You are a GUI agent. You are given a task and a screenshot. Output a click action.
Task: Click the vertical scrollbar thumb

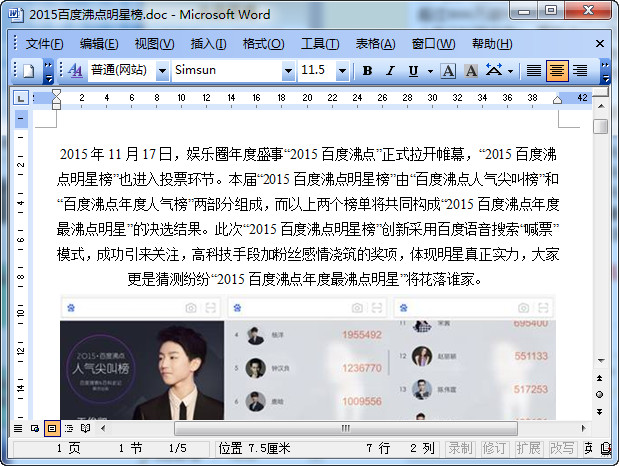coord(600,127)
